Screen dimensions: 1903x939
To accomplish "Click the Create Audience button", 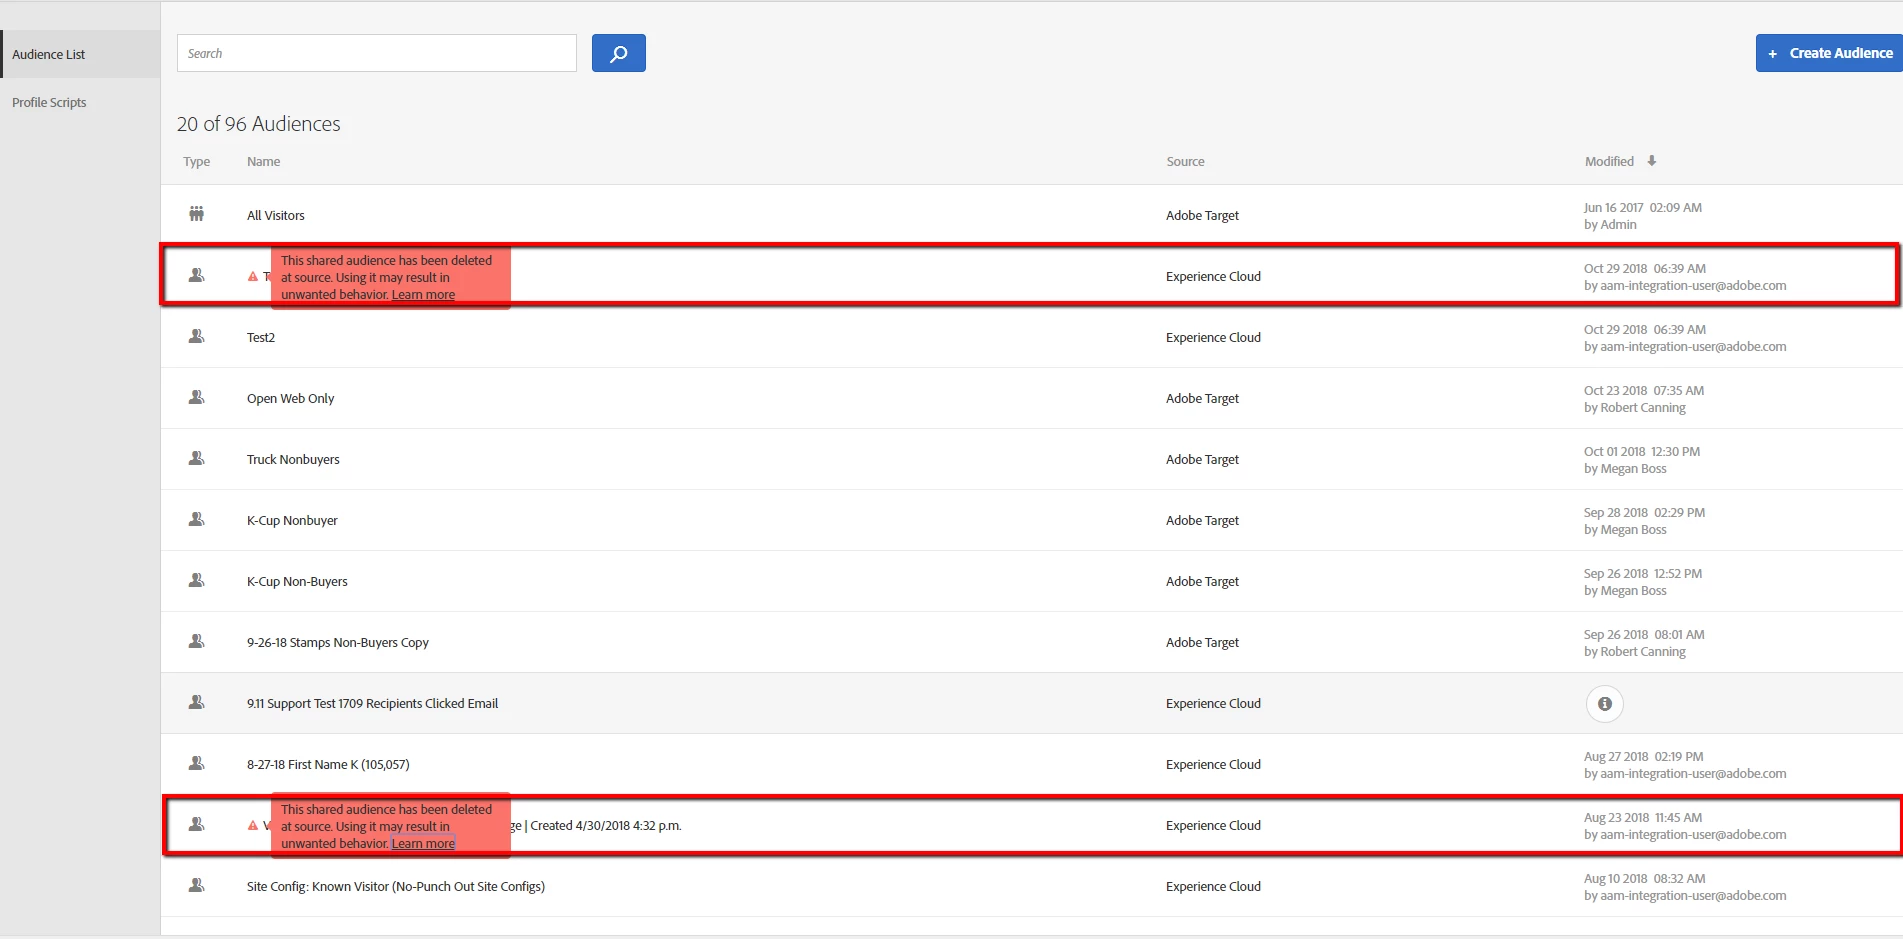I will tap(1829, 53).
